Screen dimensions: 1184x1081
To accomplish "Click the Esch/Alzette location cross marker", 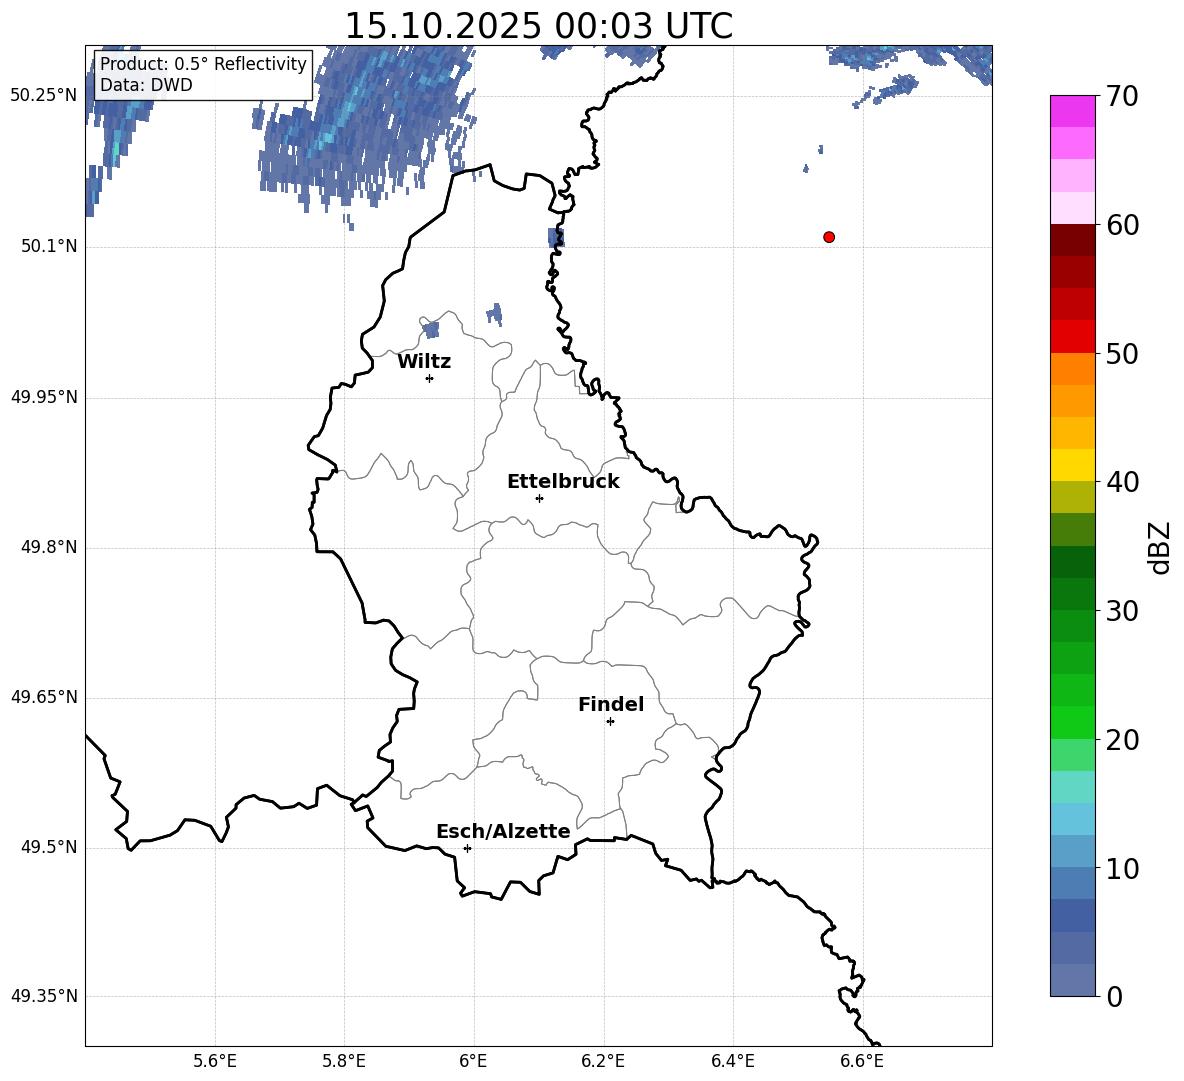I will pyautogui.click(x=467, y=848).
